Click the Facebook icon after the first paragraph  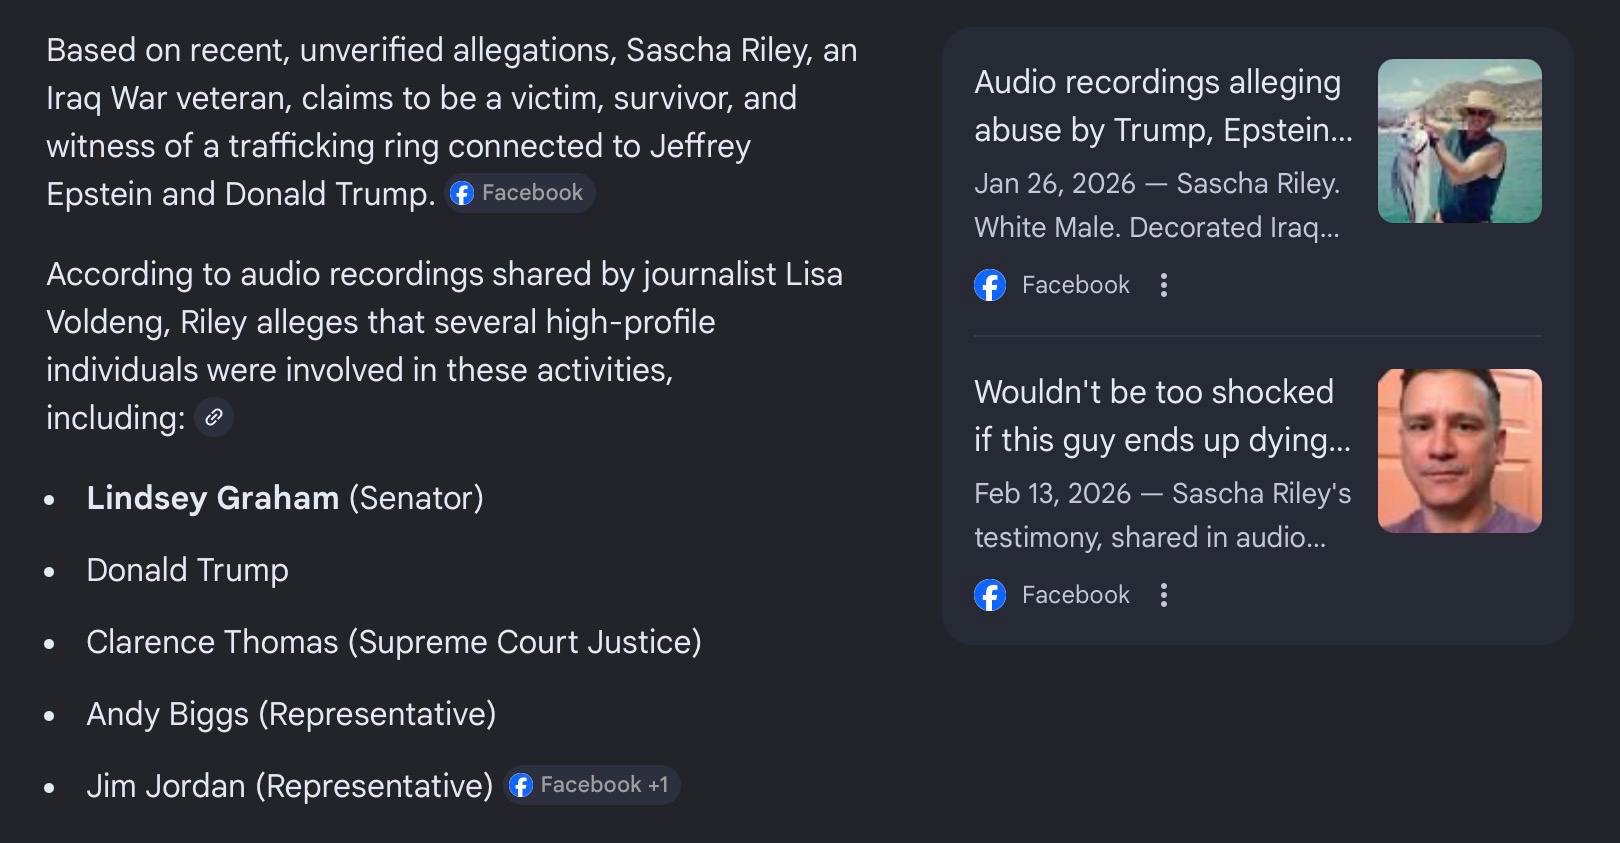[x=462, y=193]
